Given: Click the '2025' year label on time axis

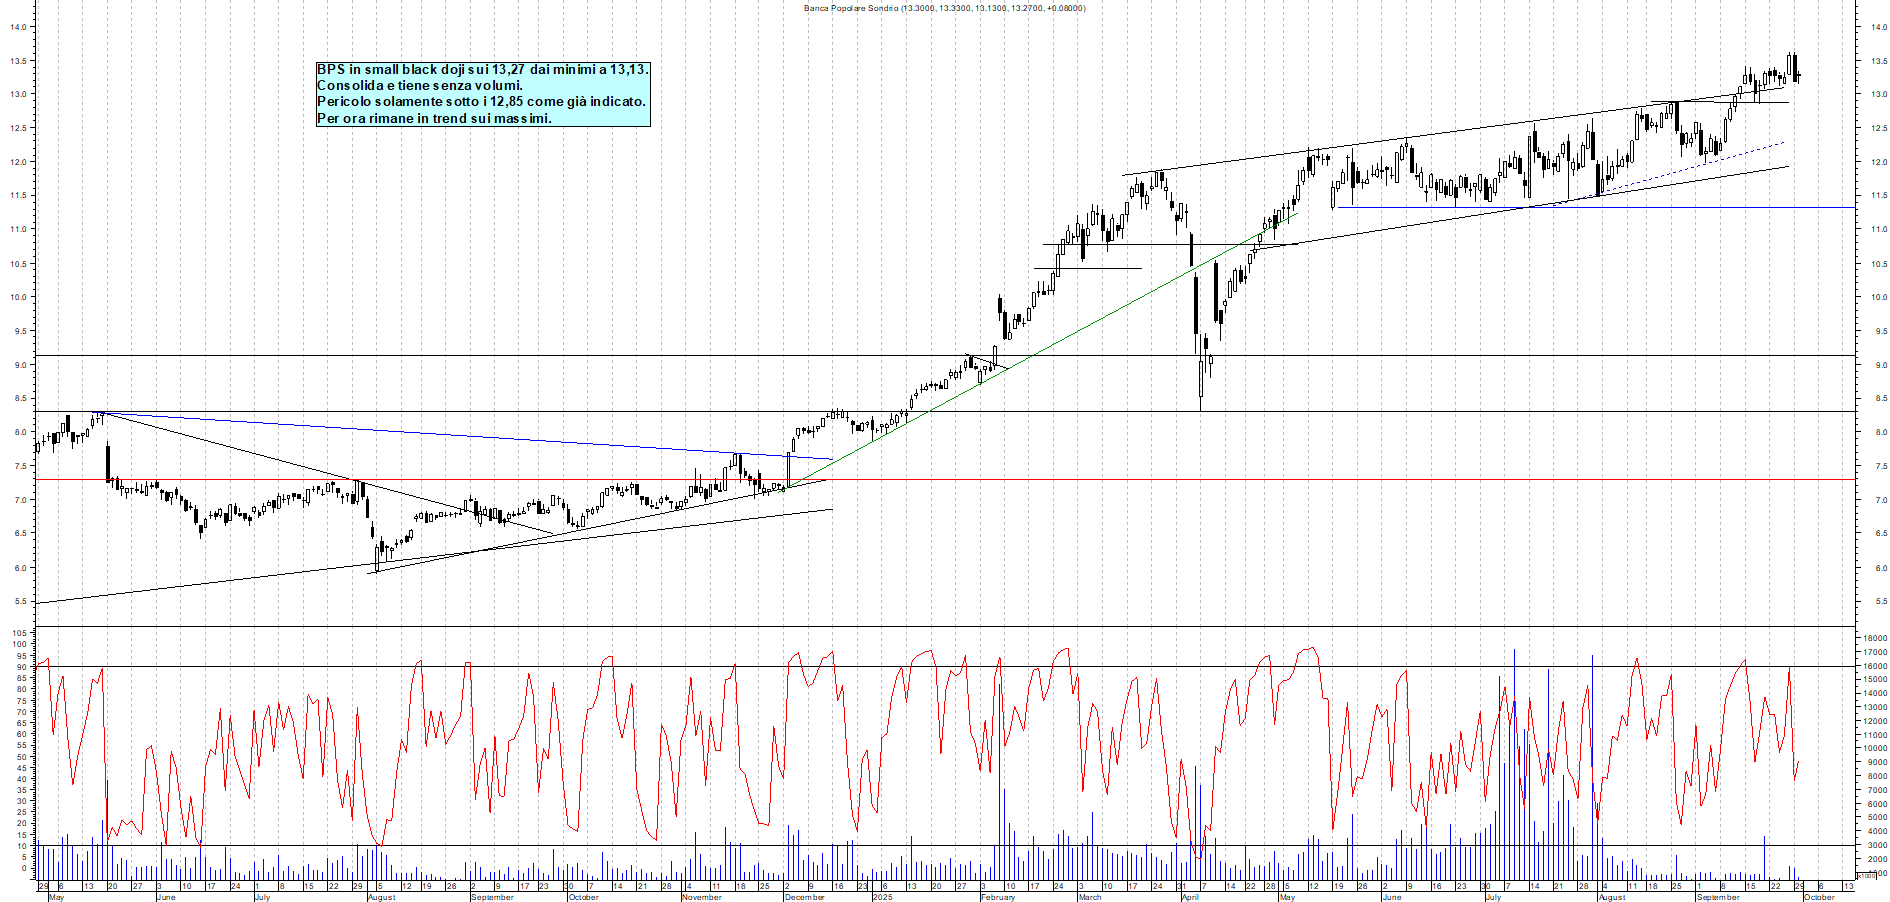Looking at the screenshot, I should tap(882, 897).
